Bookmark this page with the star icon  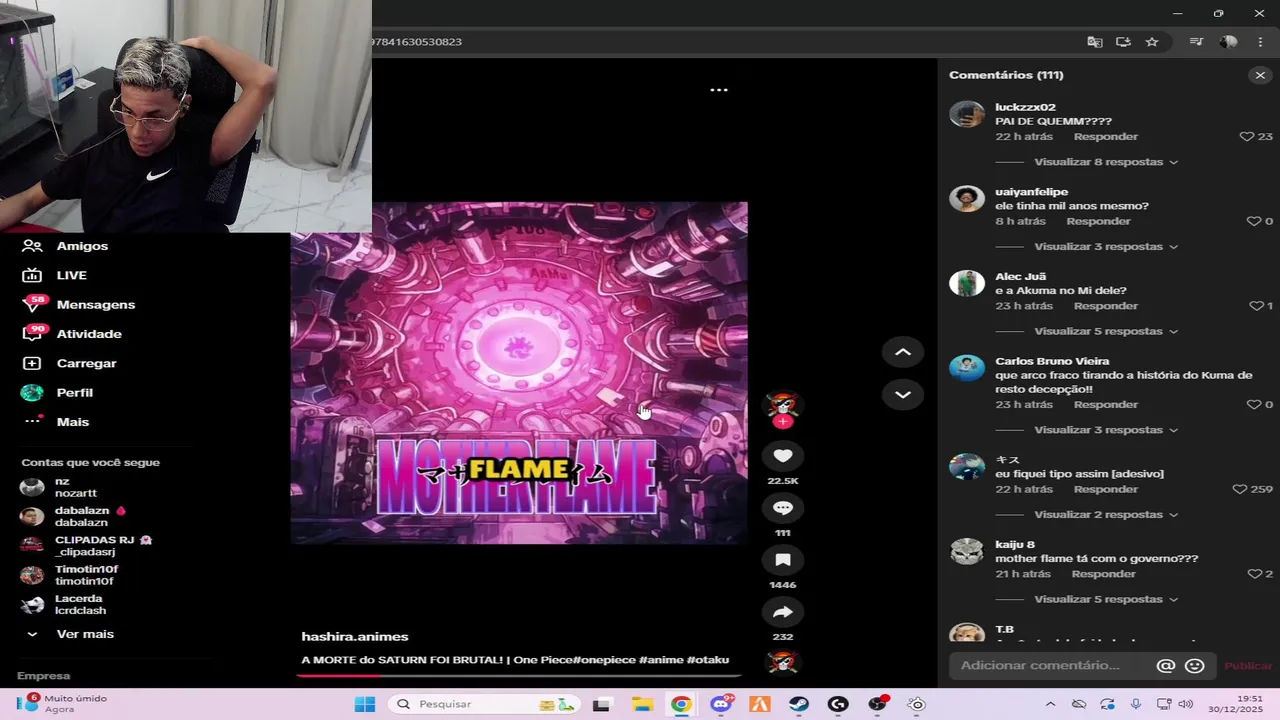point(1152,42)
